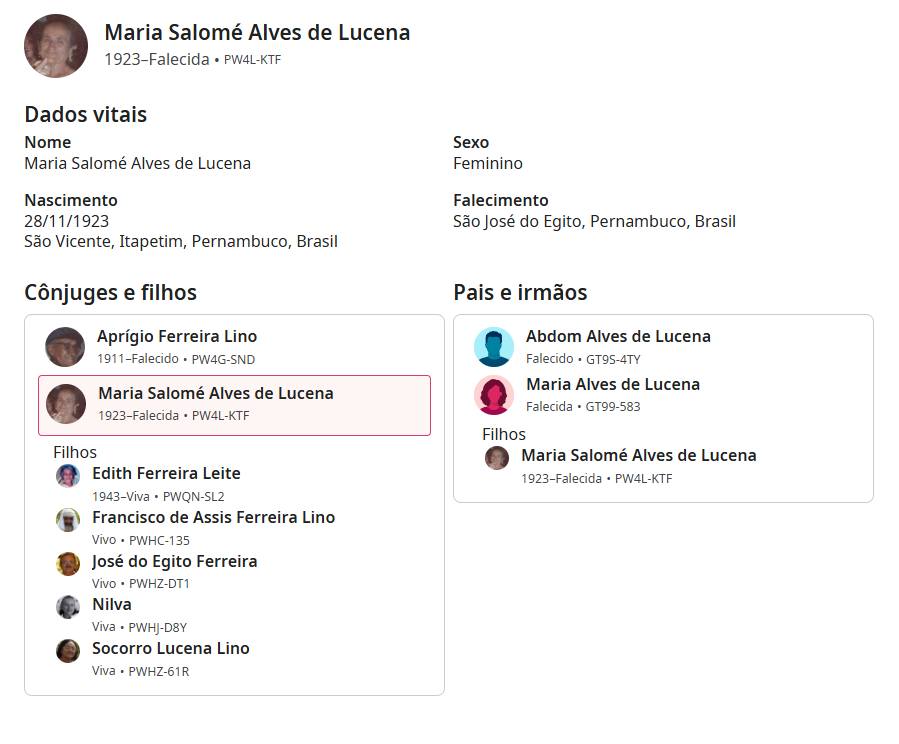Click the small photo beside sibling Maria Salomé
This screenshot has height=744, width=899.
(x=497, y=458)
